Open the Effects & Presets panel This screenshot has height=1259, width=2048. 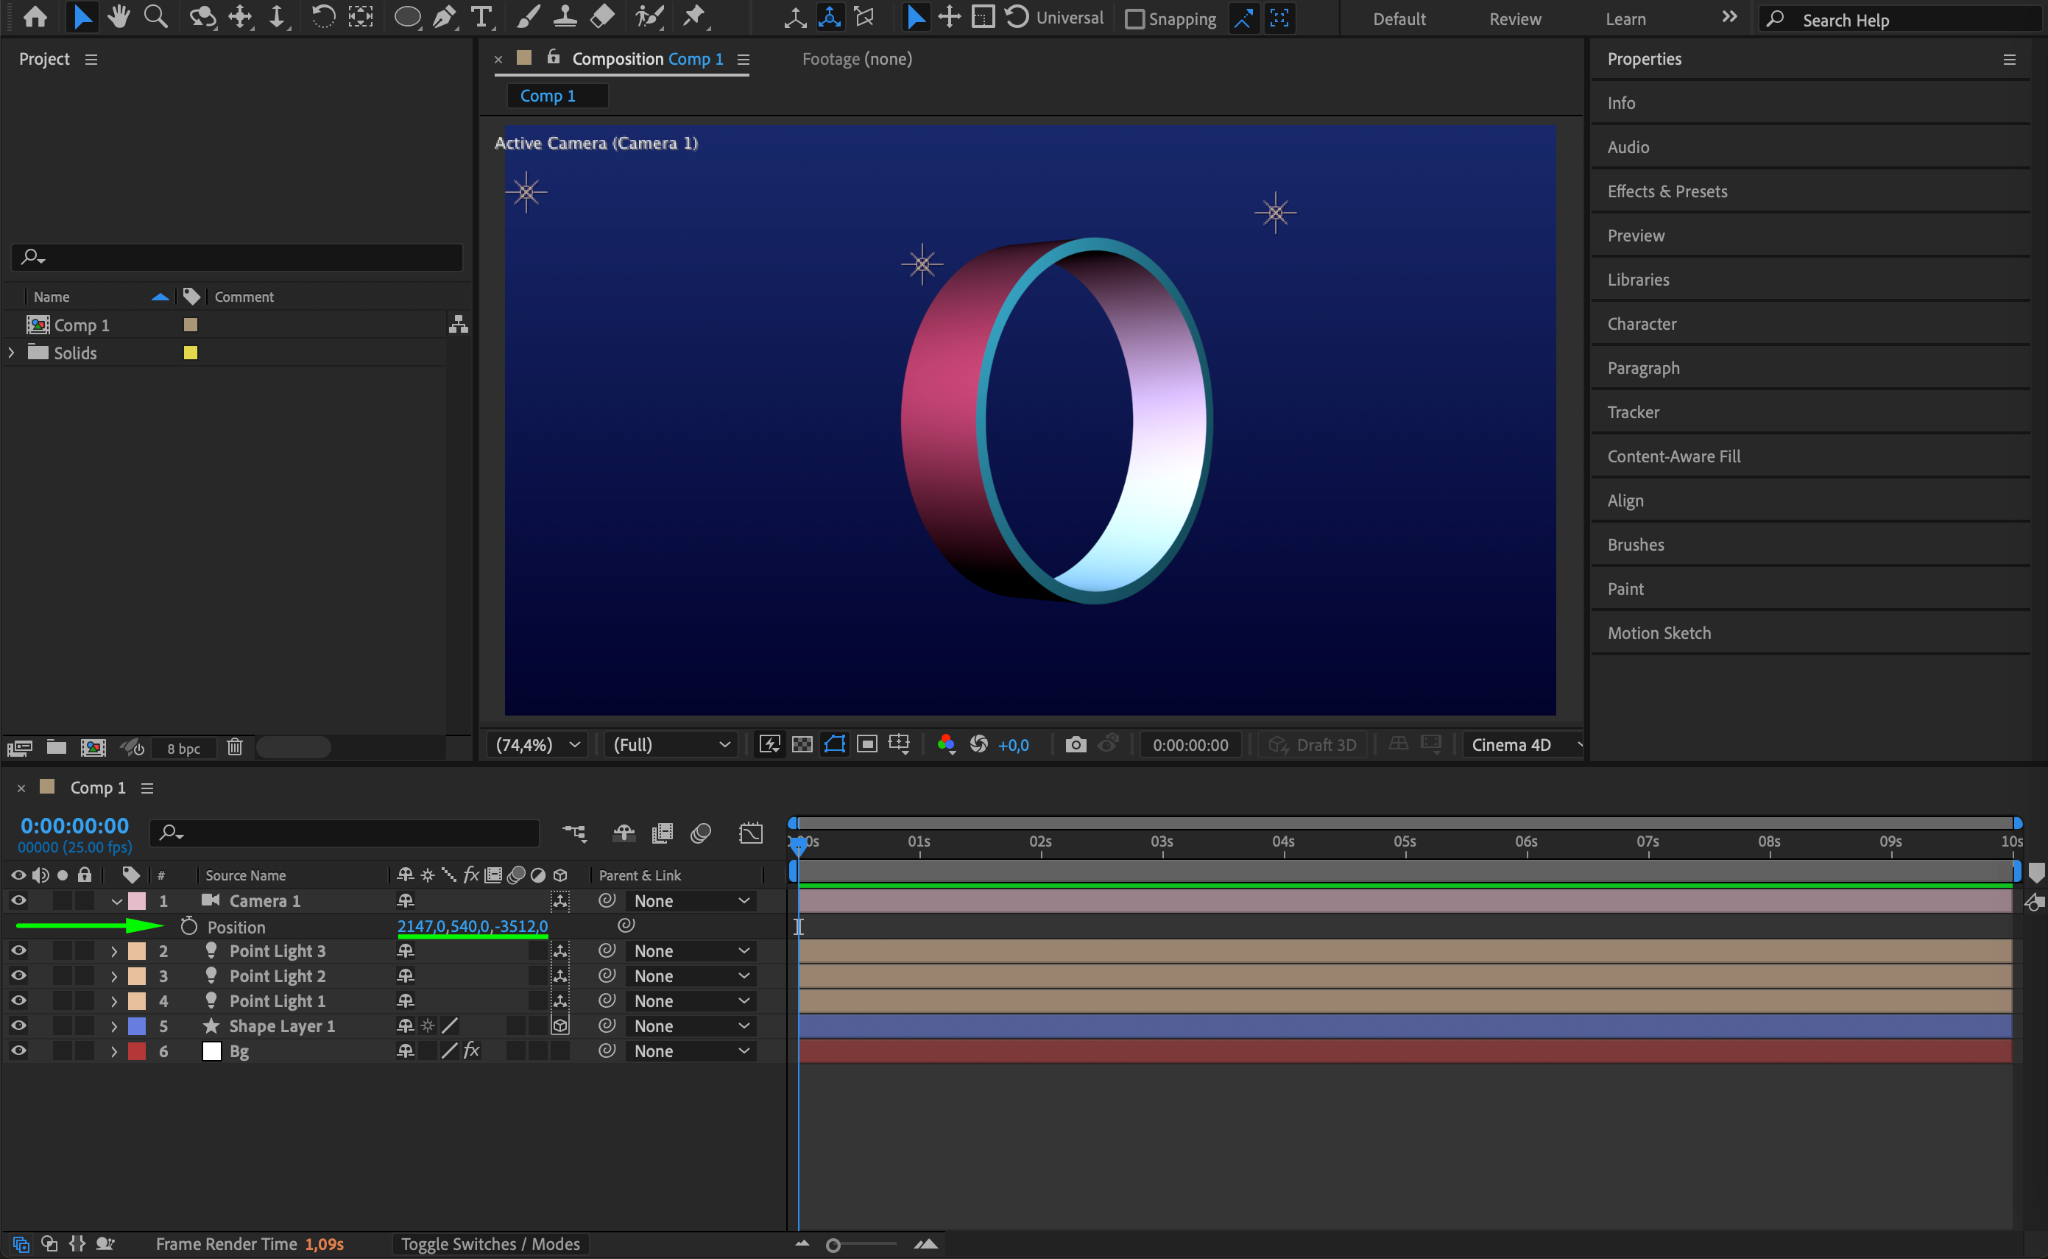[1667, 191]
